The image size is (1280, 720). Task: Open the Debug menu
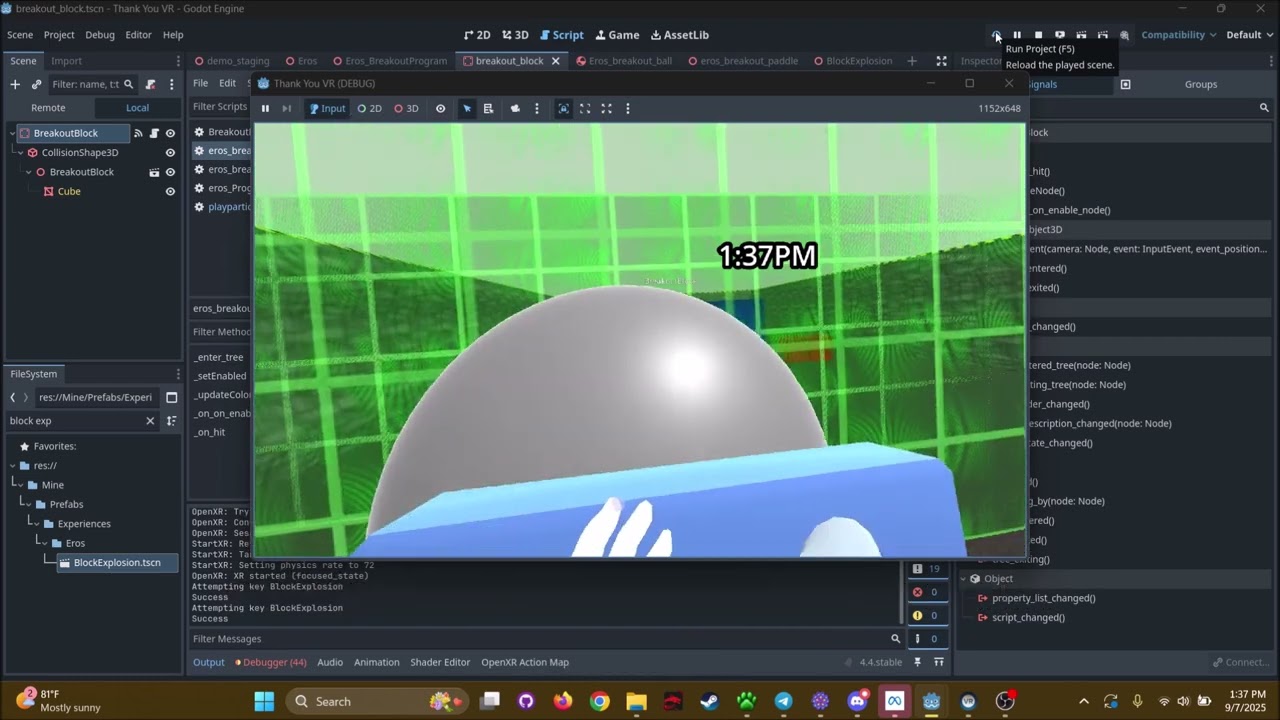[x=100, y=35]
